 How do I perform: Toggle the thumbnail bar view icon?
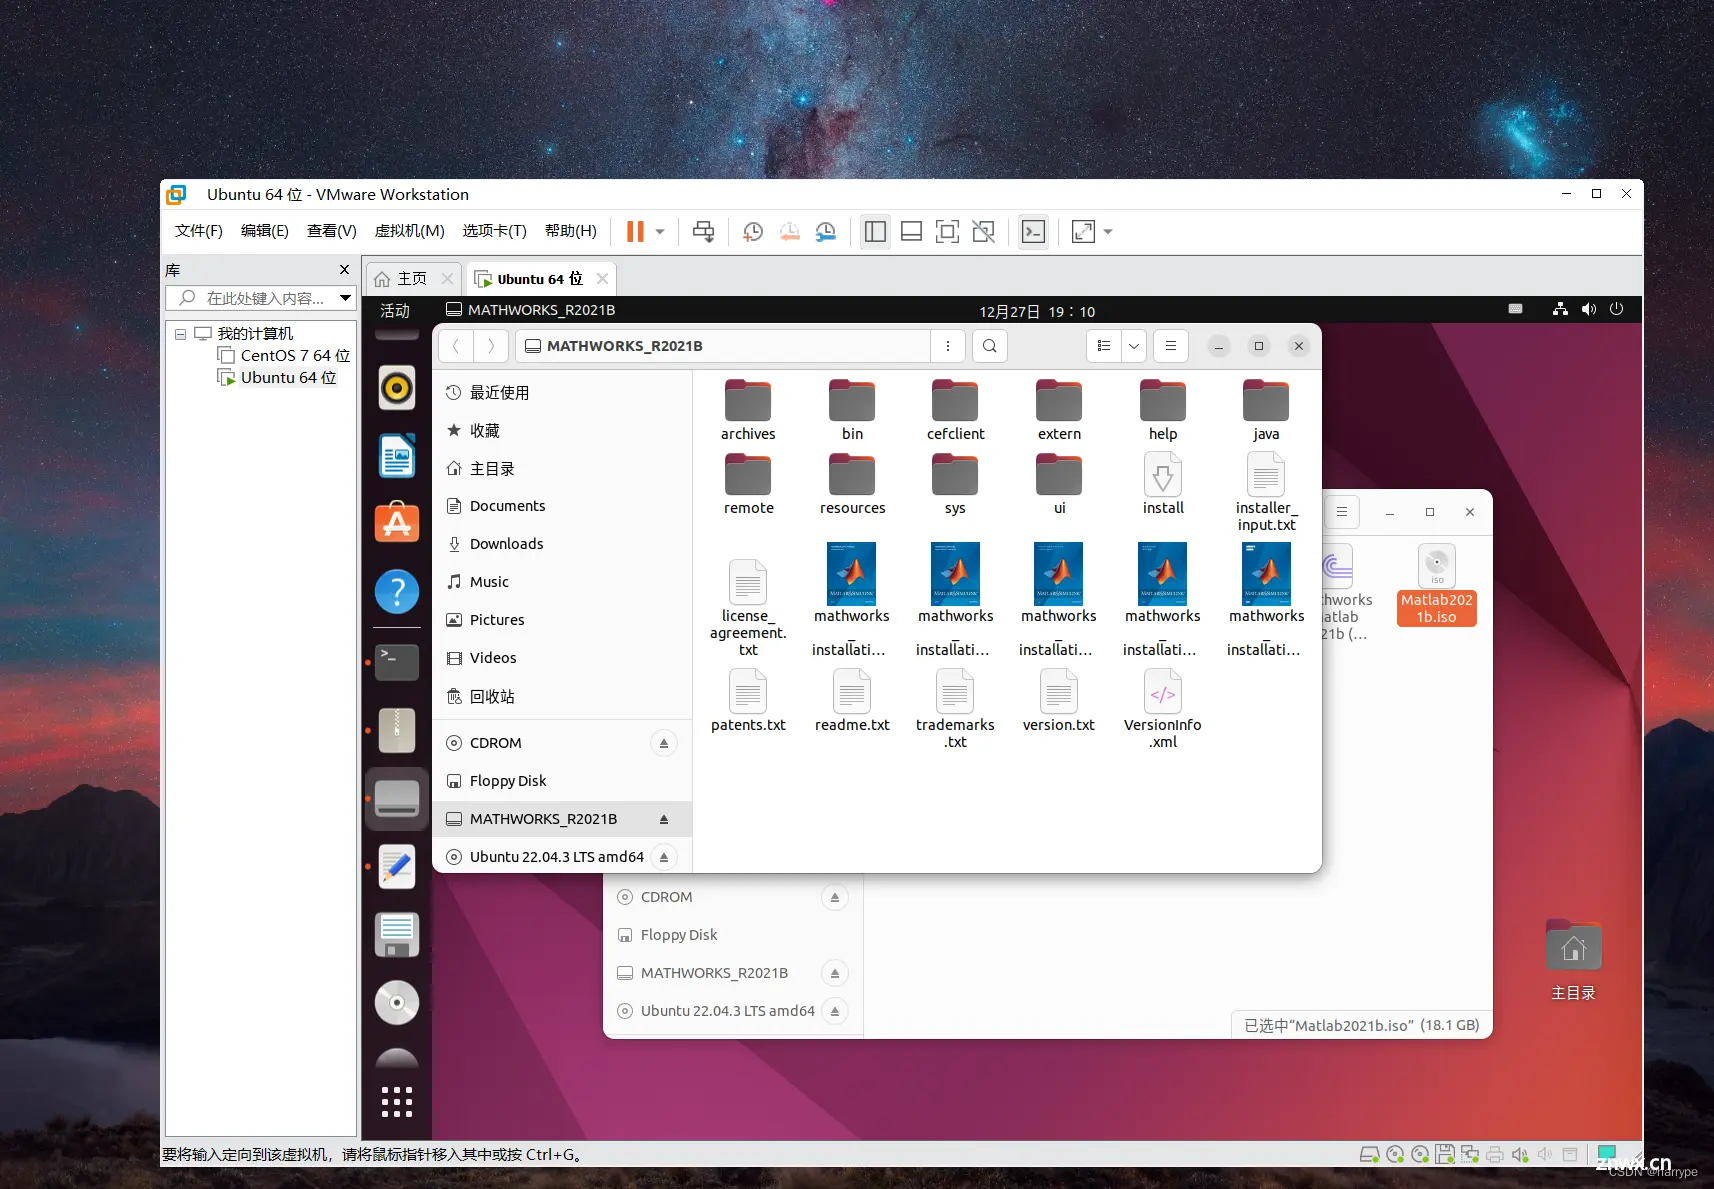[911, 232]
